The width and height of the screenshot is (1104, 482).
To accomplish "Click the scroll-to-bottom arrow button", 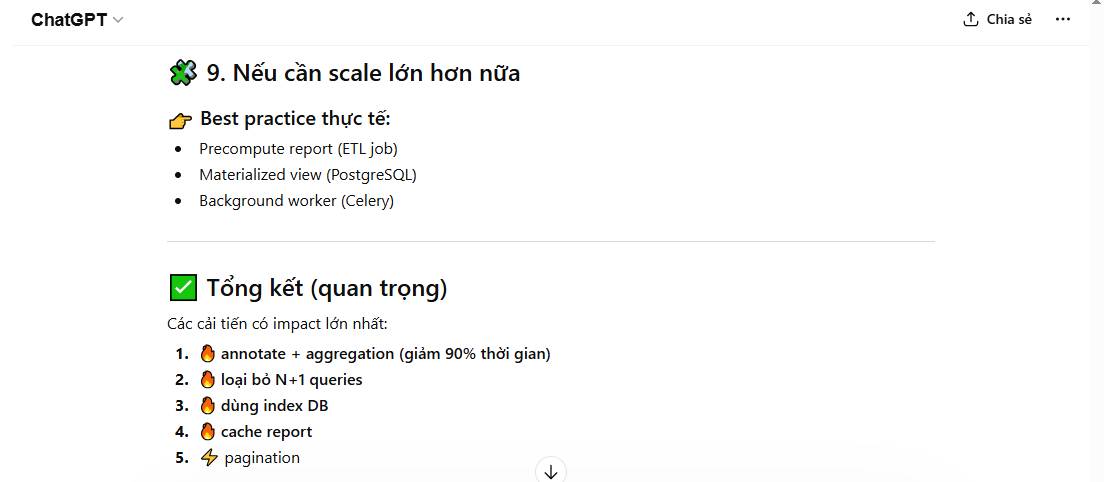I will click(551, 471).
